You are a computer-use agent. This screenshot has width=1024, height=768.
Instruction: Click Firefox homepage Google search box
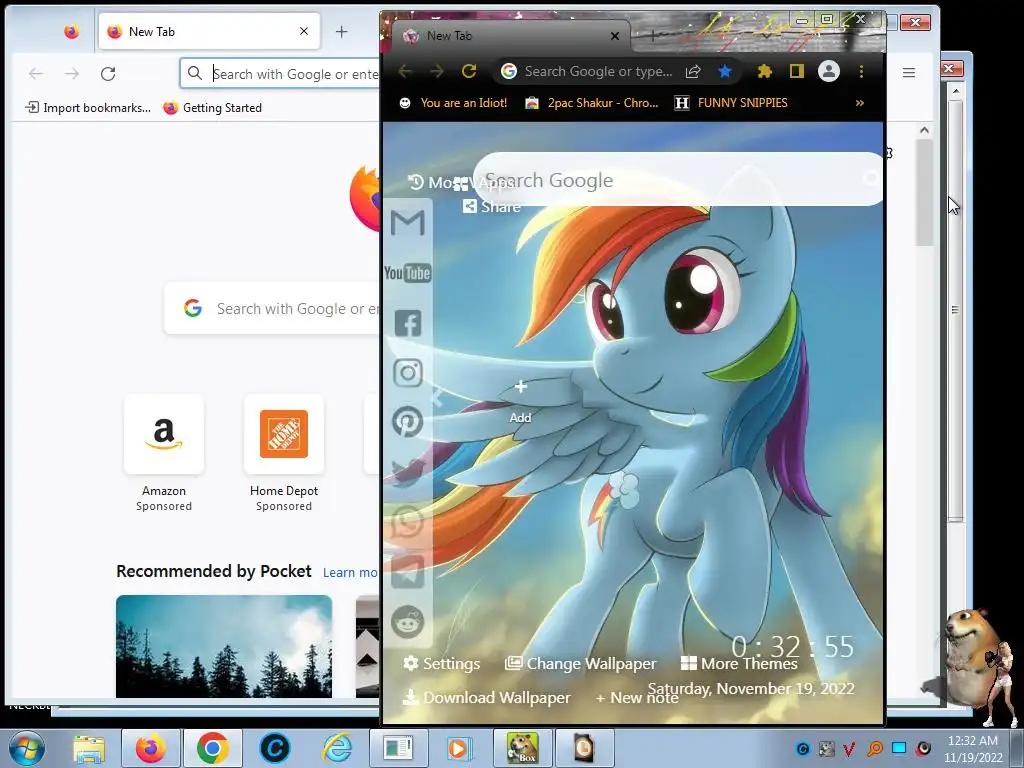click(x=272, y=308)
